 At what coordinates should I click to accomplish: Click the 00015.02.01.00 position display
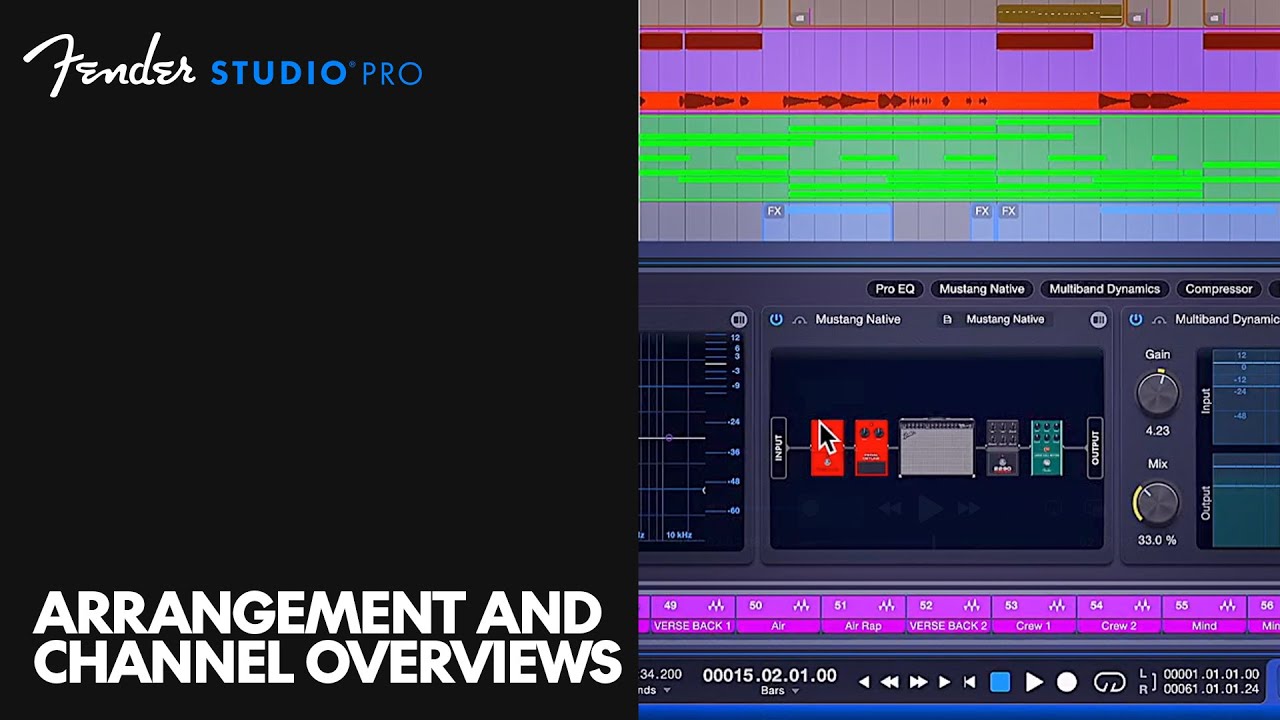[769, 675]
